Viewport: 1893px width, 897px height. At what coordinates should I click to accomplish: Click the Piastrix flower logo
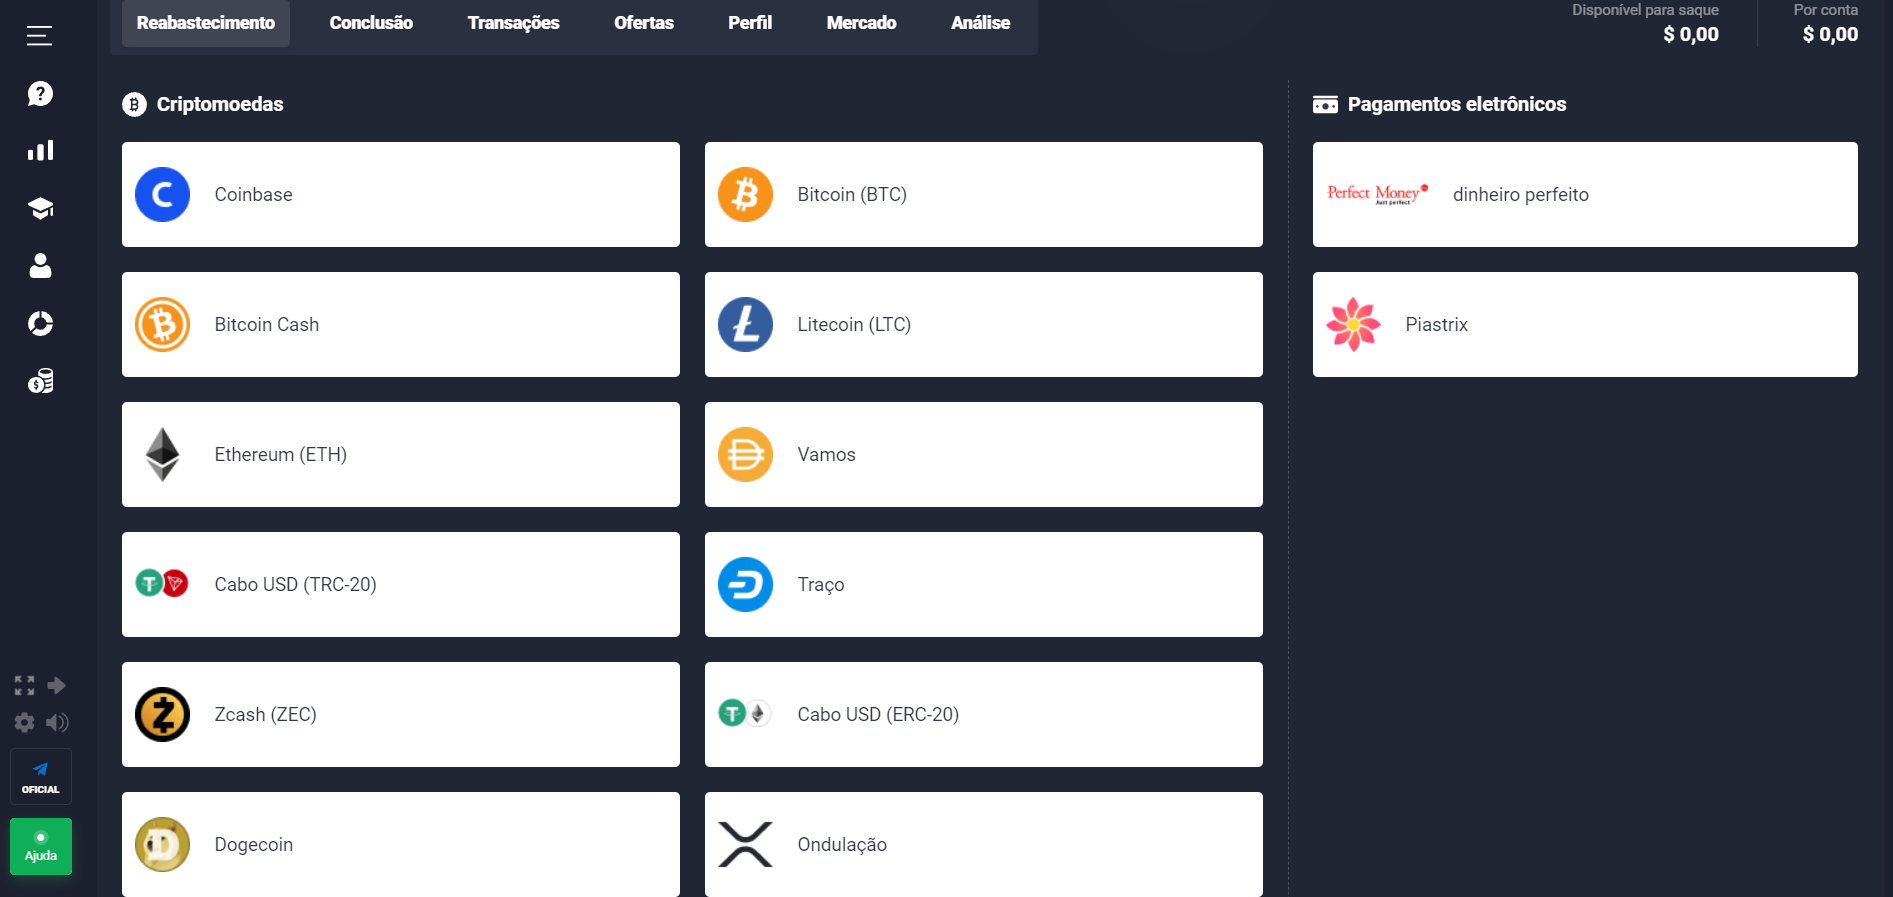point(1353,324)
